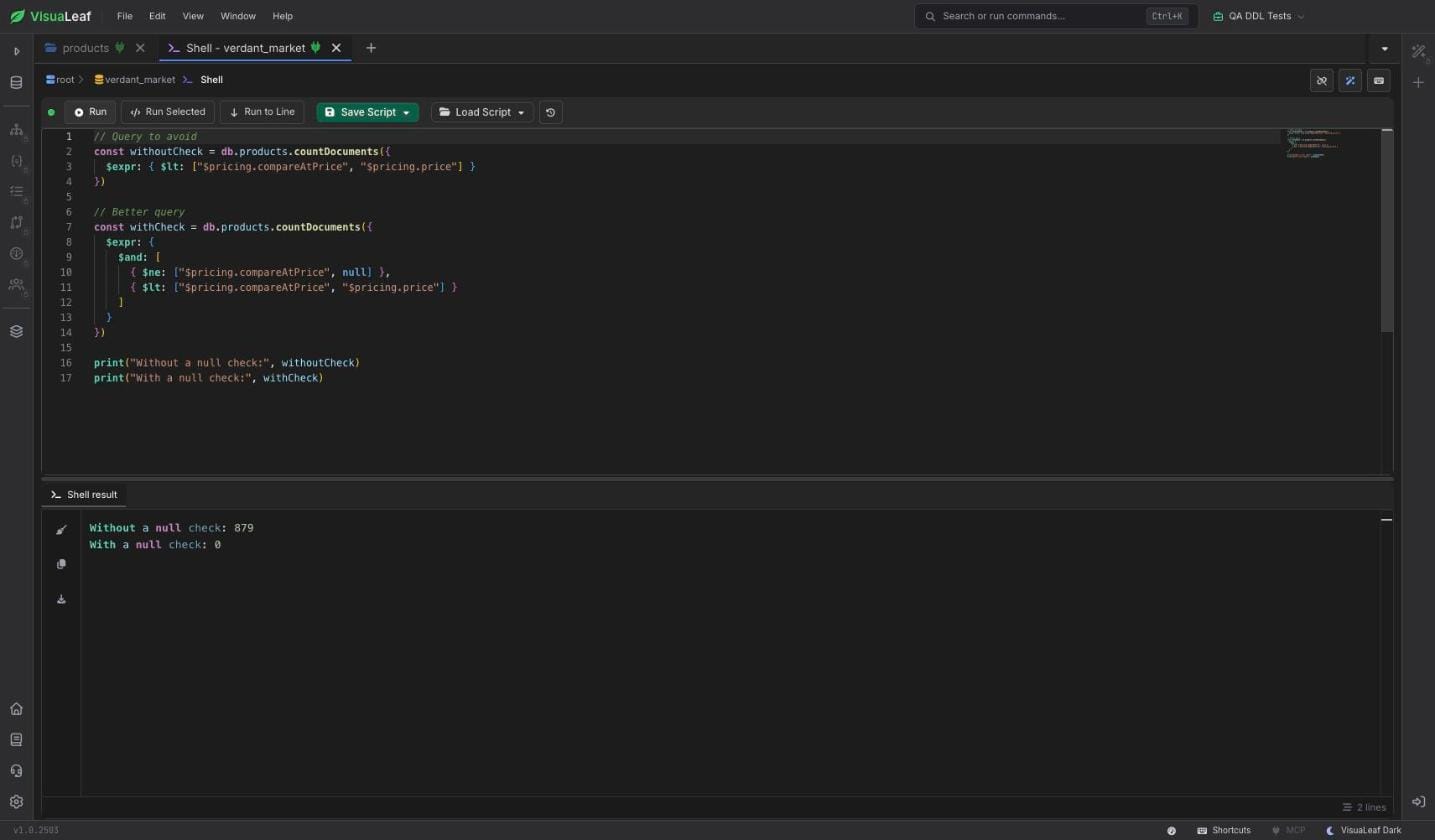The width and height of the screenshot is (1435, 840).
Task: Copy the shell result output
Action: (x=61, y=564)
